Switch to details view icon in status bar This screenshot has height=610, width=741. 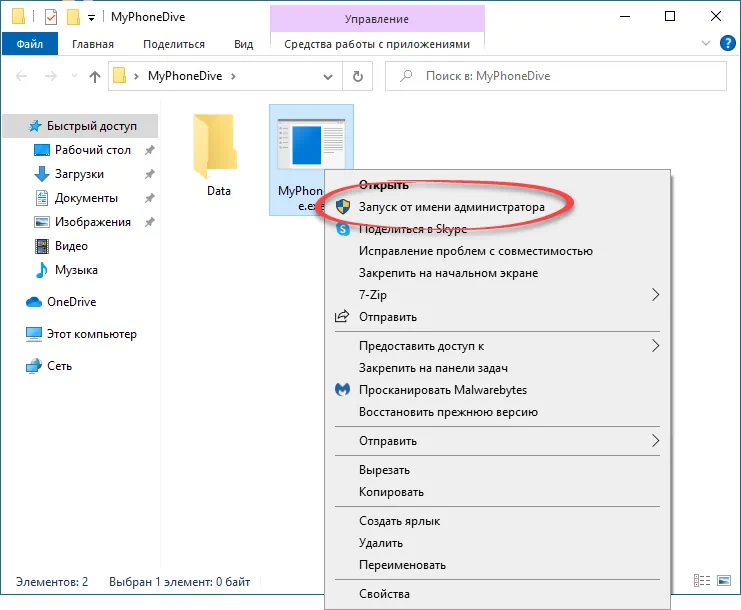pos(702,581)
